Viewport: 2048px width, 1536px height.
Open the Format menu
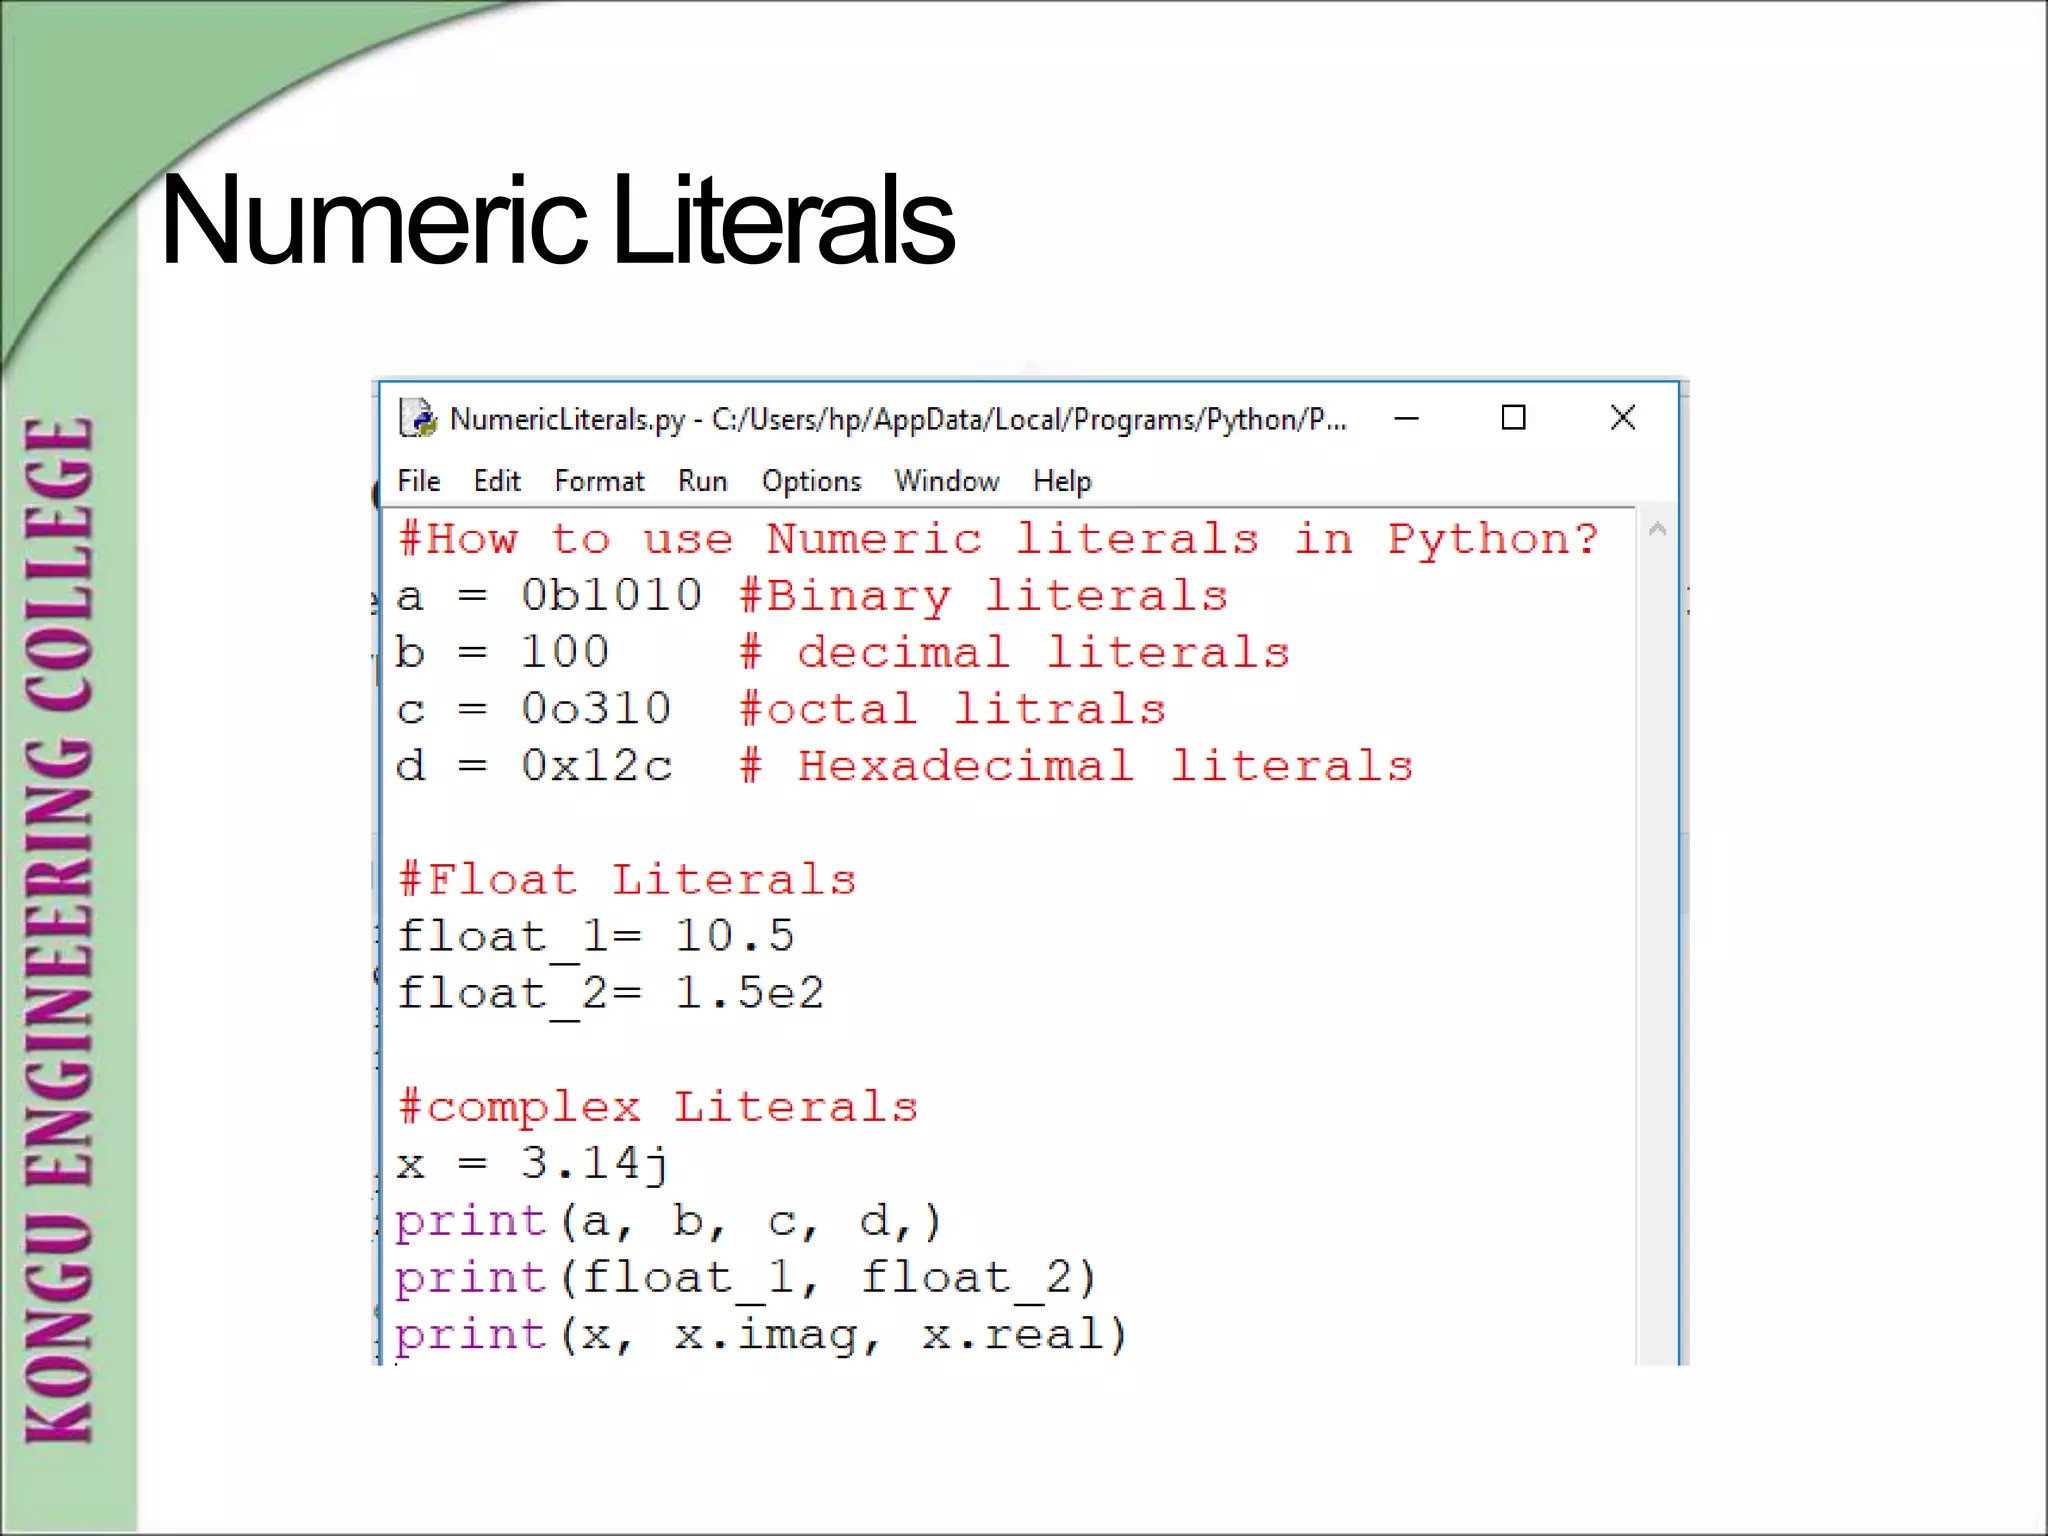coord(599,481)
